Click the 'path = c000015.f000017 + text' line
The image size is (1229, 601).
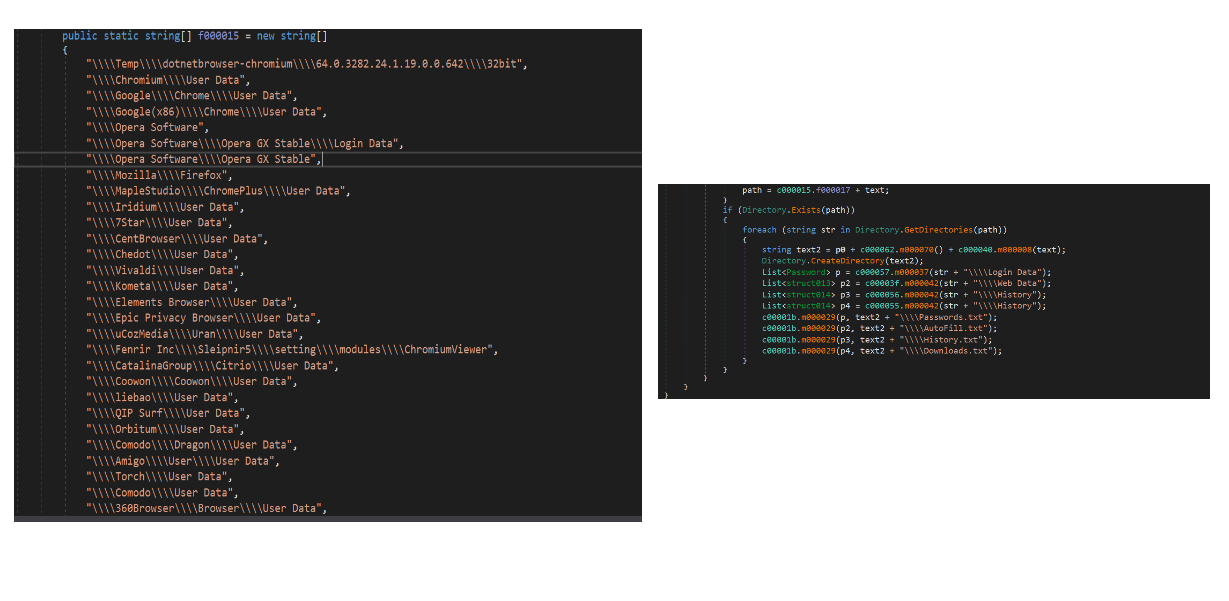pos(815,189)
